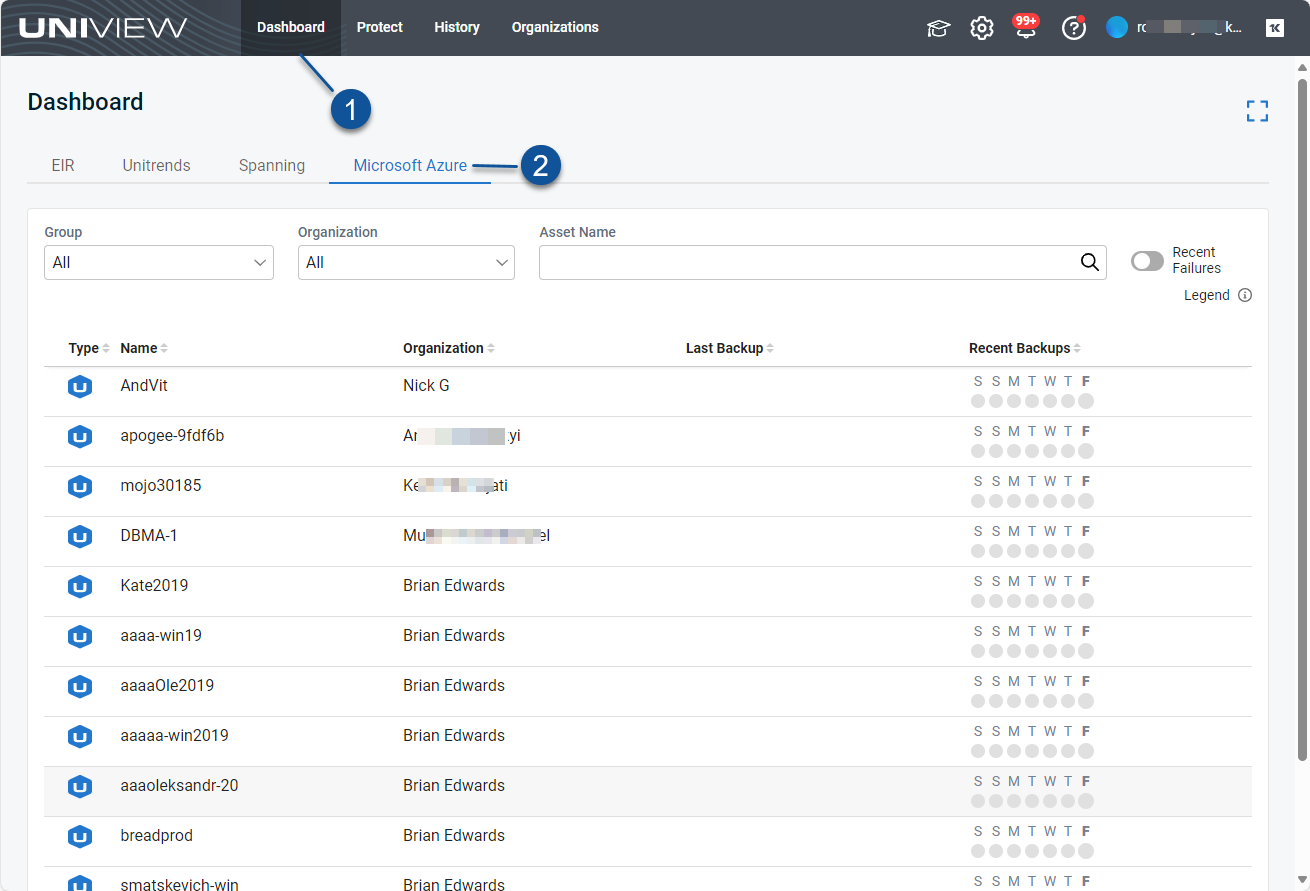This screenshot has width=1310, height=891.
Task: Click the search magnifier in Asset Name
Action: click(1090, 262)
